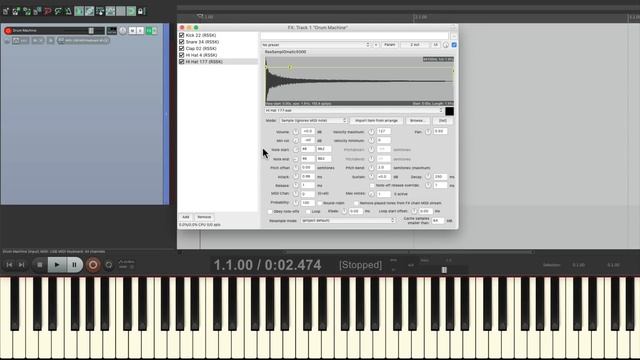Click the Attack value field
The image size is (640, 360).
308,176
